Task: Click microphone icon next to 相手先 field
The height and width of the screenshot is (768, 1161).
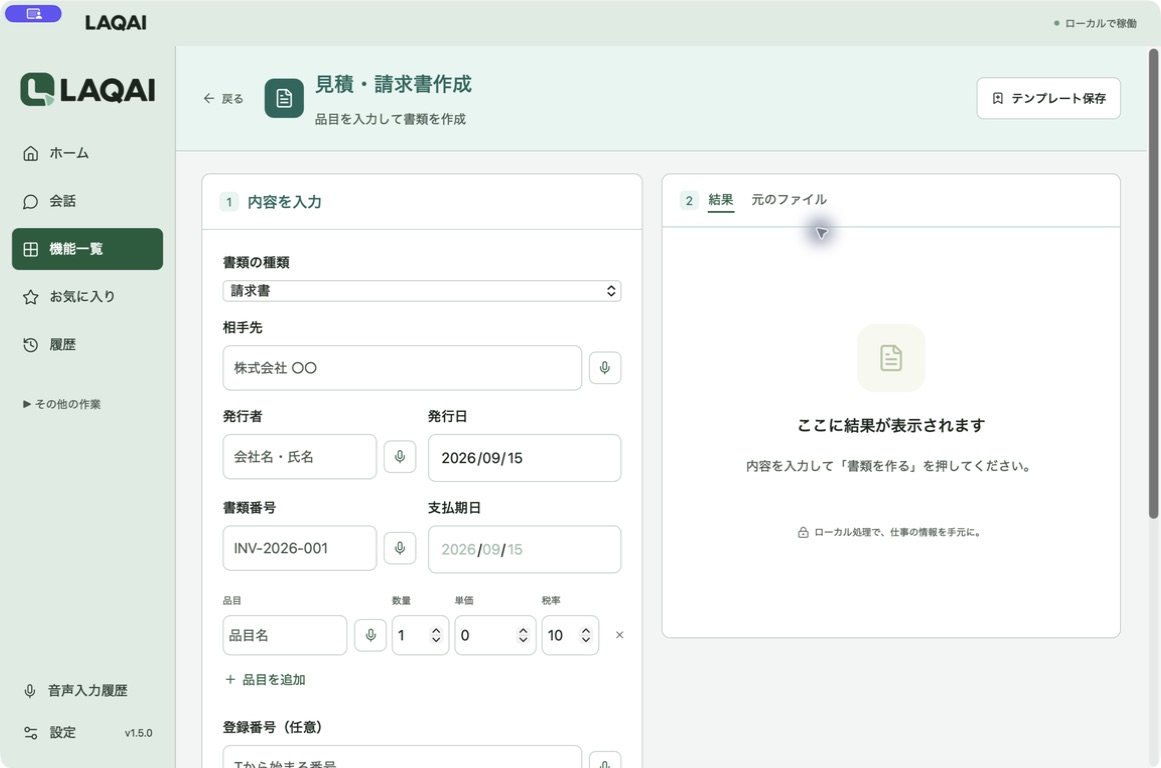Action: pos(605,368)
